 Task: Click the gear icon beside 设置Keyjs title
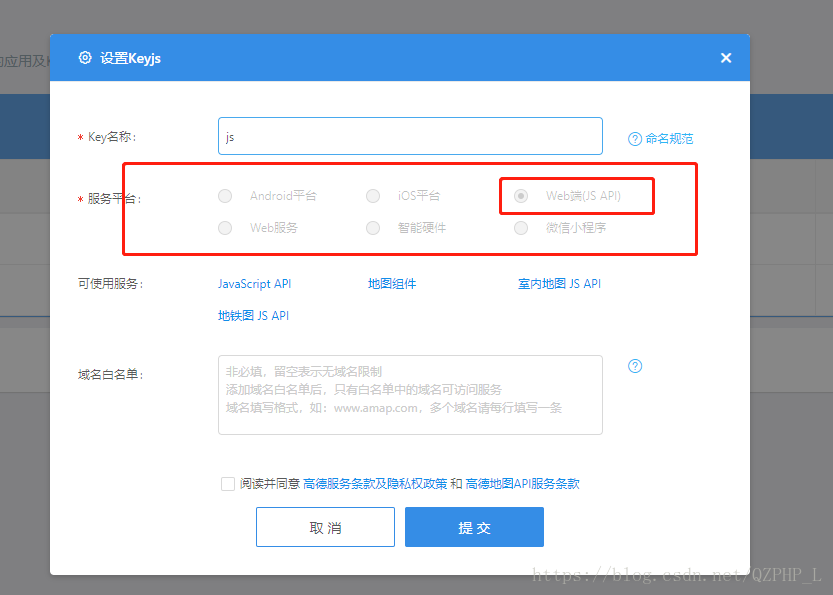pyautogui.click(x=85, y=58)
